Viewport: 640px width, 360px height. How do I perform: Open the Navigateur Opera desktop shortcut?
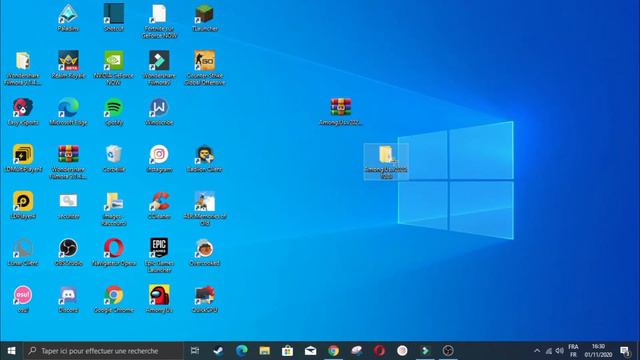(x=114, y=252)
